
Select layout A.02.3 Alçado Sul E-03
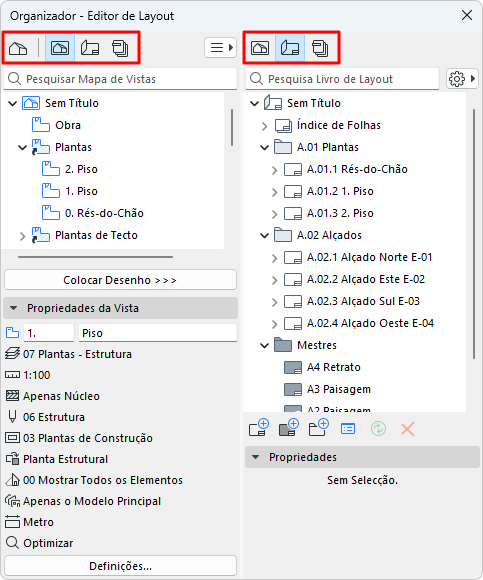(x=352, y=301)
